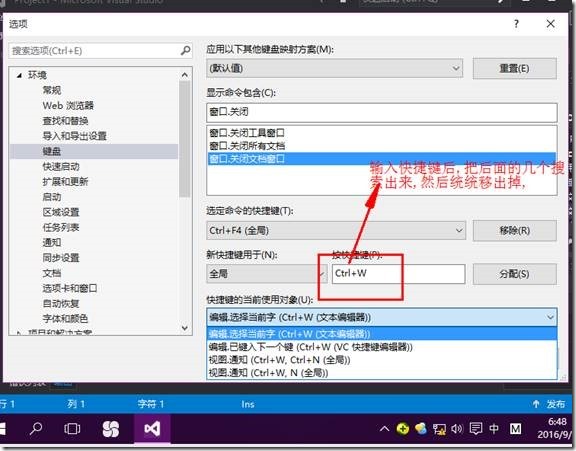
Task: Select 区域设置 tree item
Action: click(61, 212)
